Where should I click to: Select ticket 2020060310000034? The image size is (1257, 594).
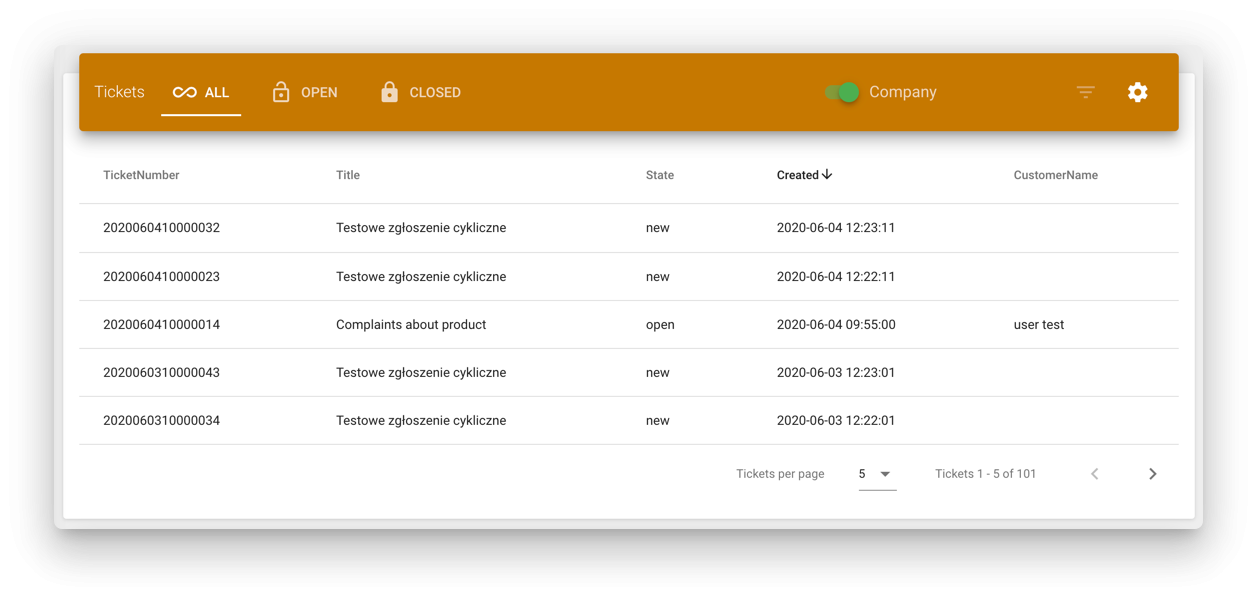(161, 421)
